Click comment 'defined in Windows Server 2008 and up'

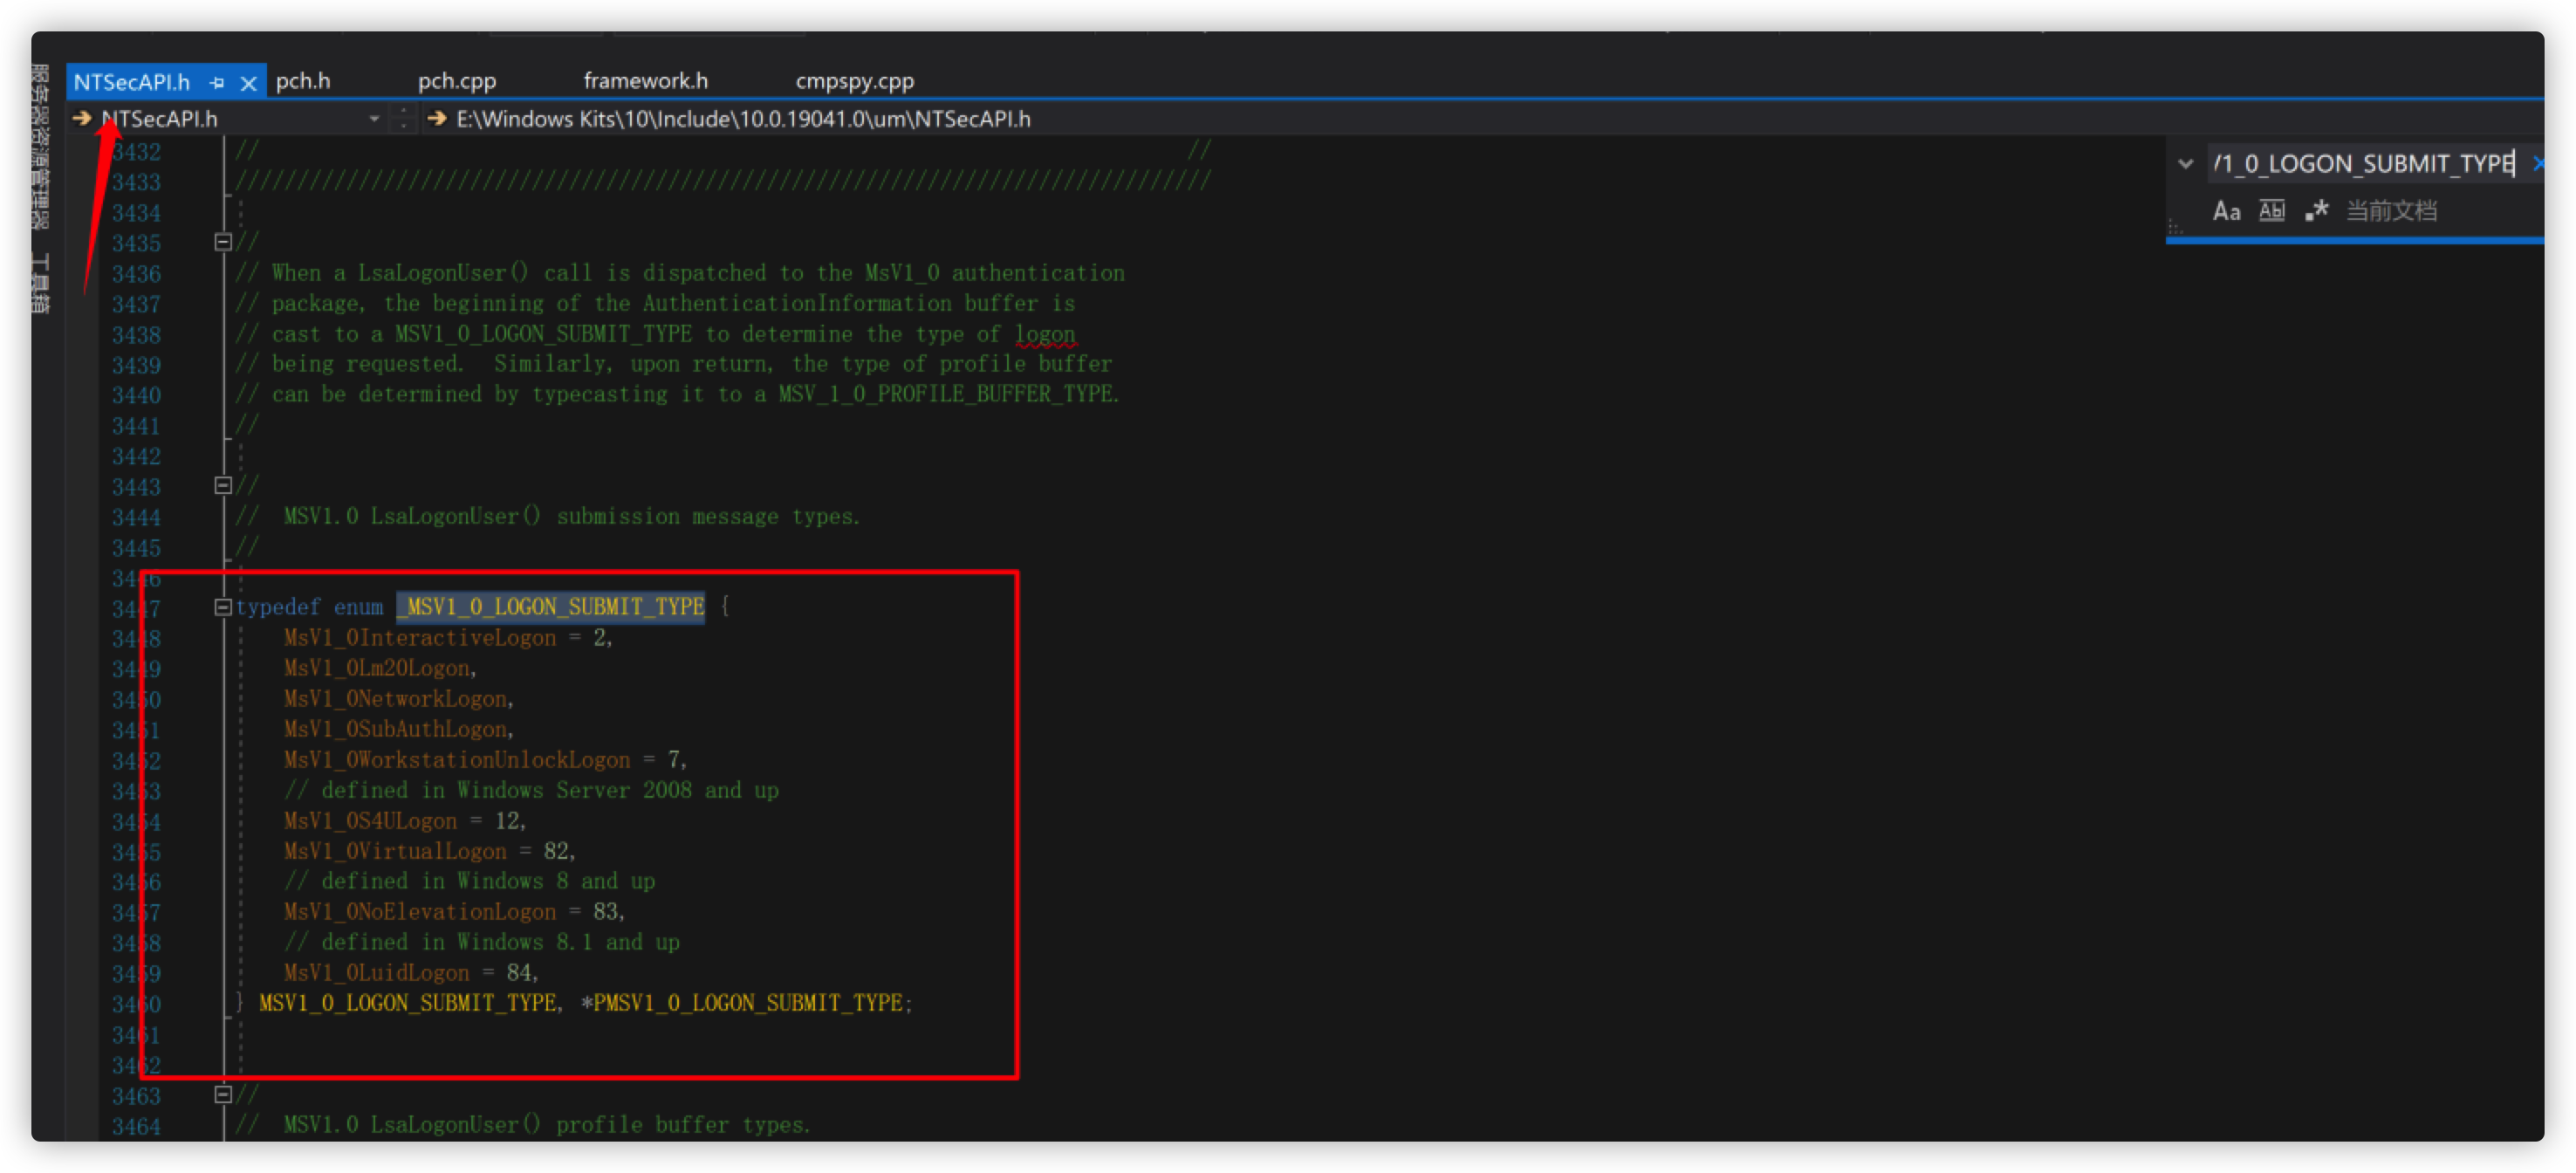pyautogui.click(x=531, y=790)
